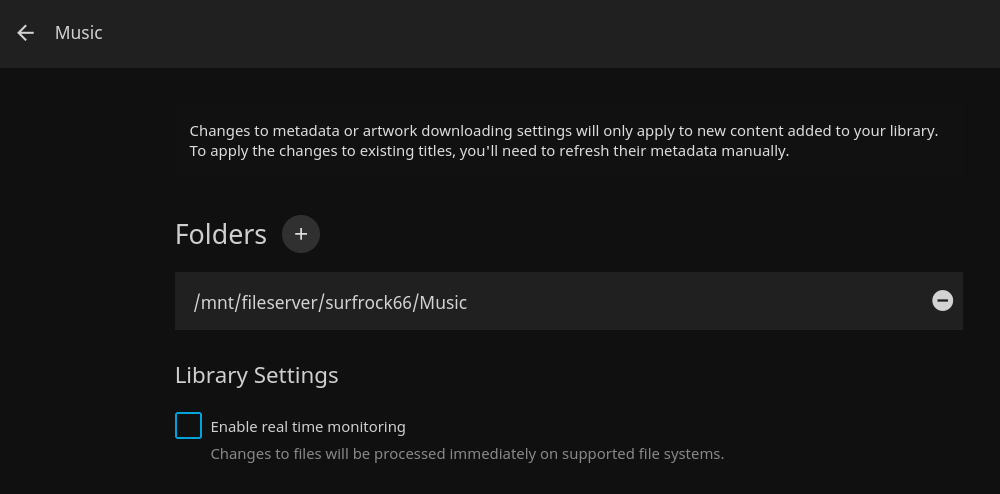Click "Music" at end of folder path

[x=443, y=302]
